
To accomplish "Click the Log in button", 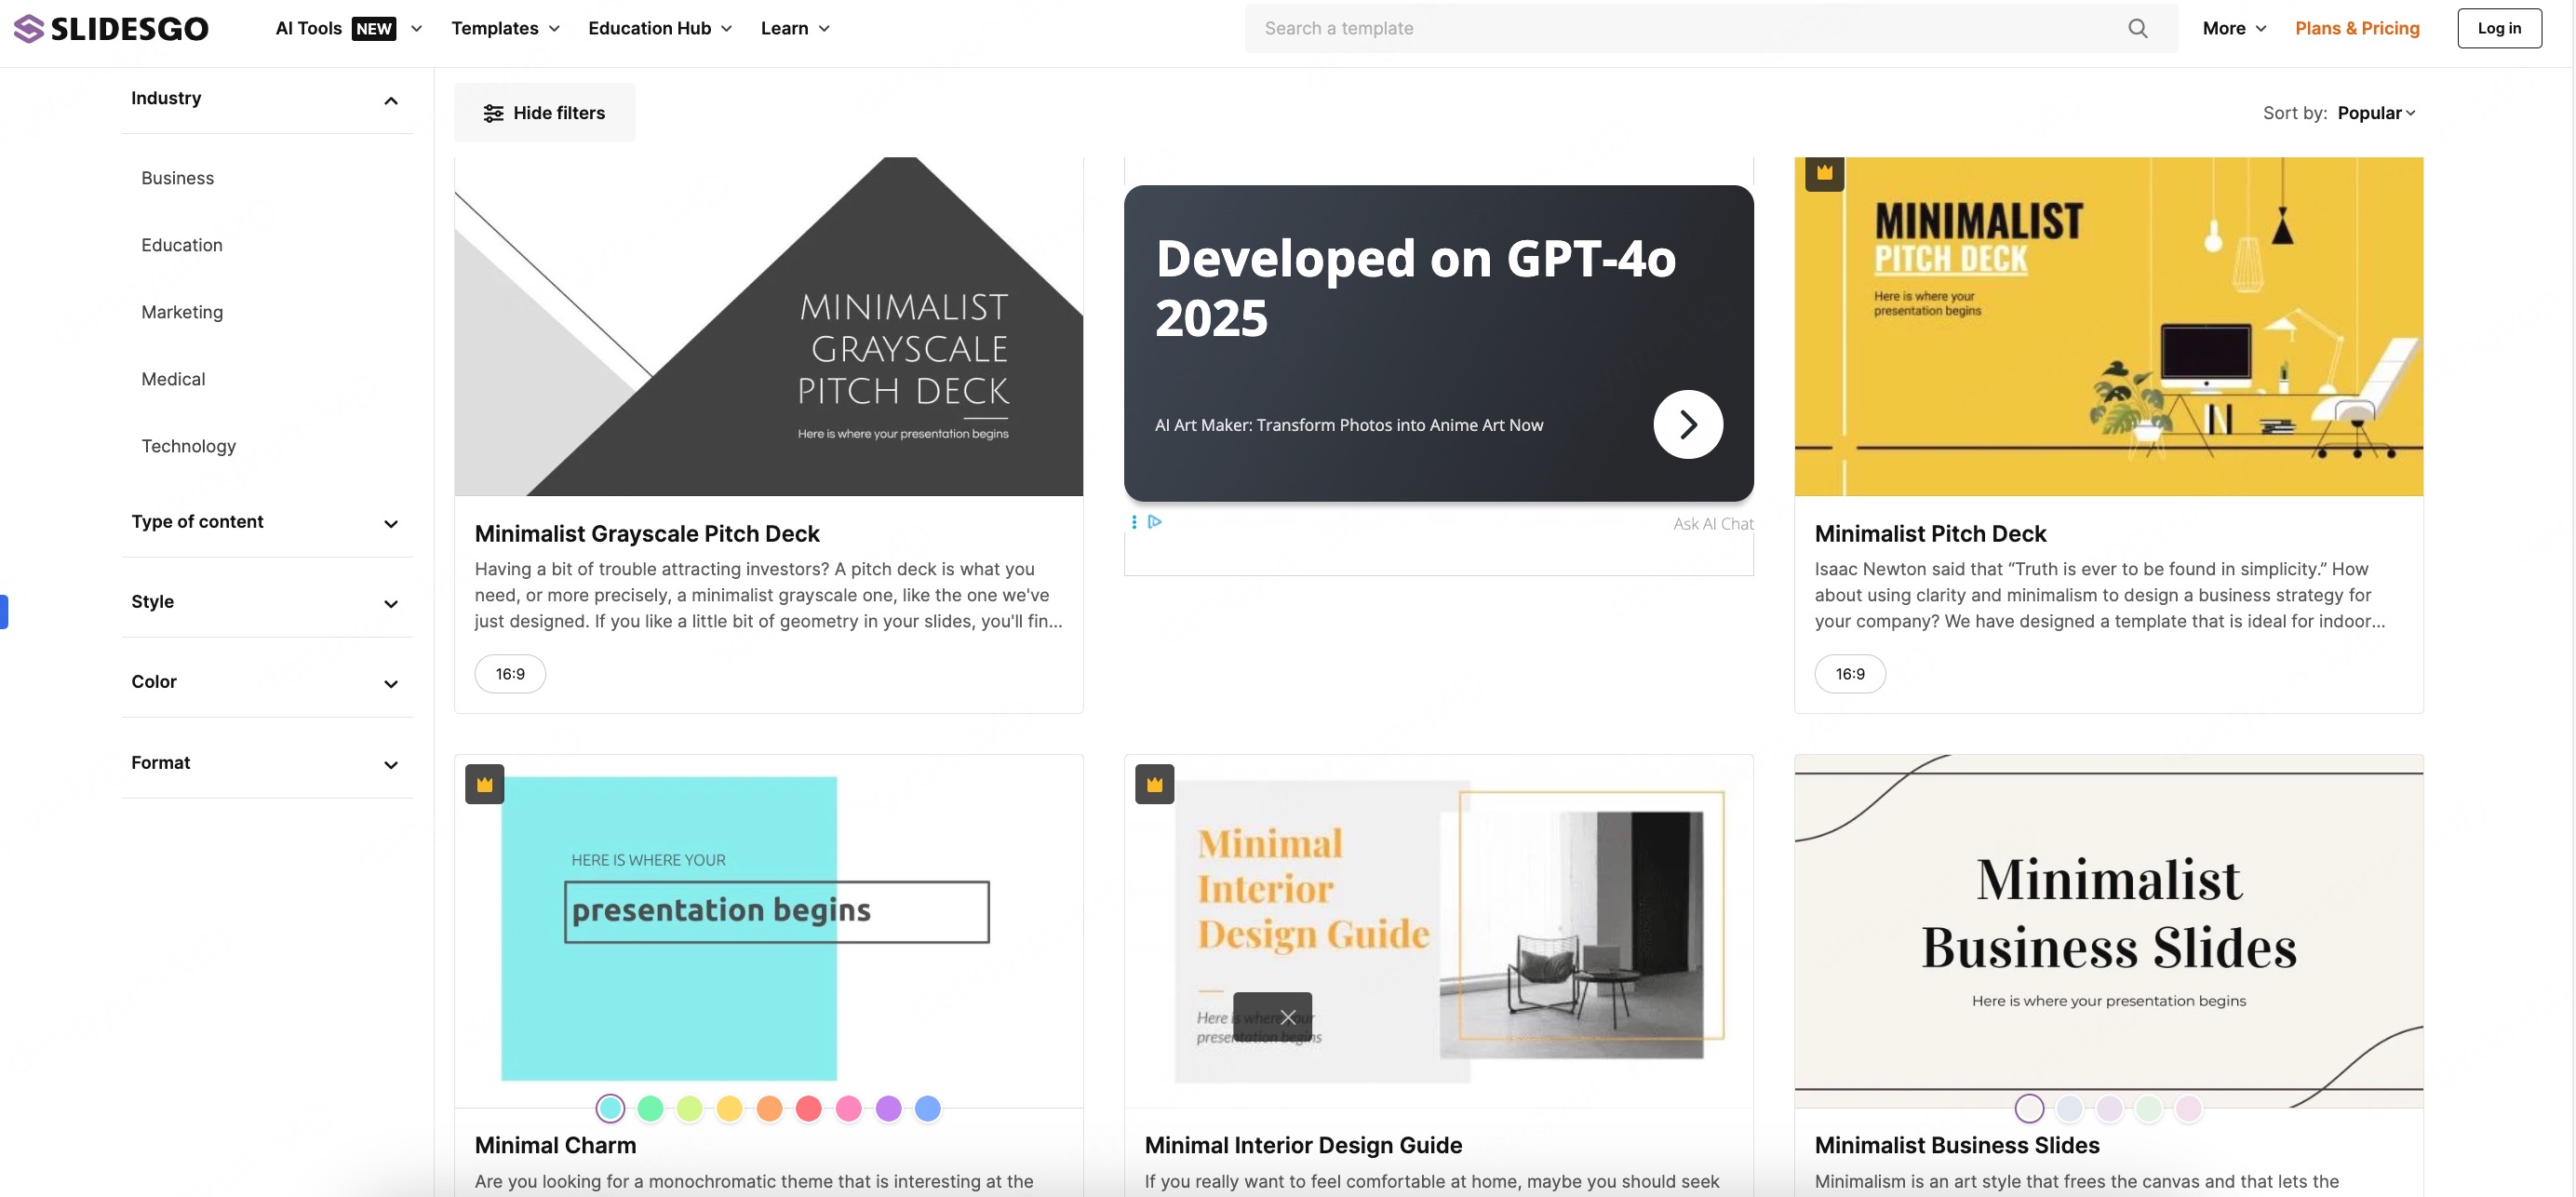I will tap(2499, 28).
